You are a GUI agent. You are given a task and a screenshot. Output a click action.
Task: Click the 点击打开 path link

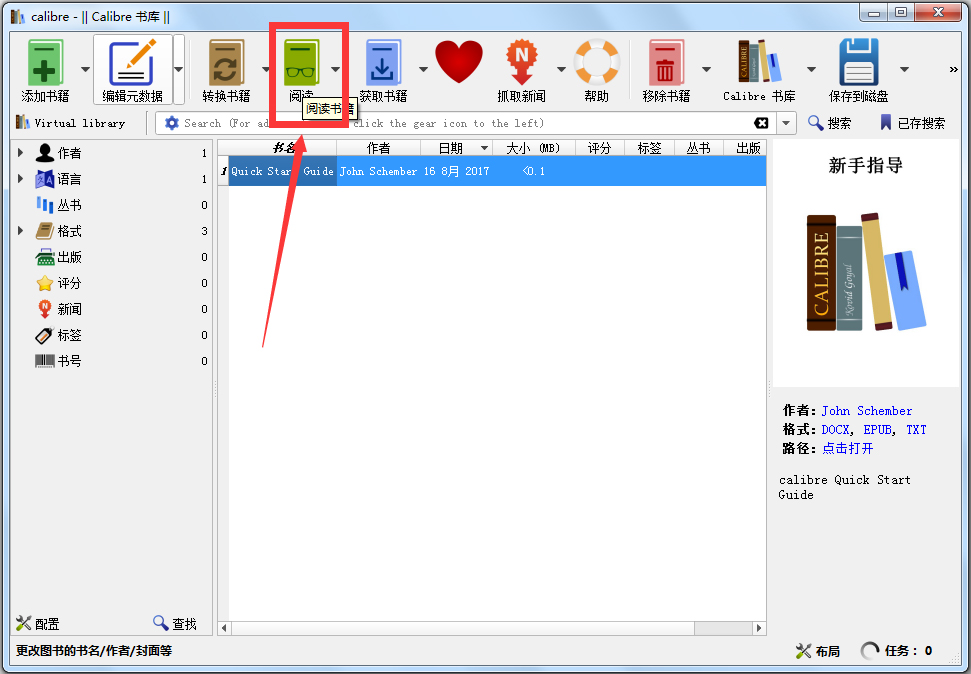(847, 448)
